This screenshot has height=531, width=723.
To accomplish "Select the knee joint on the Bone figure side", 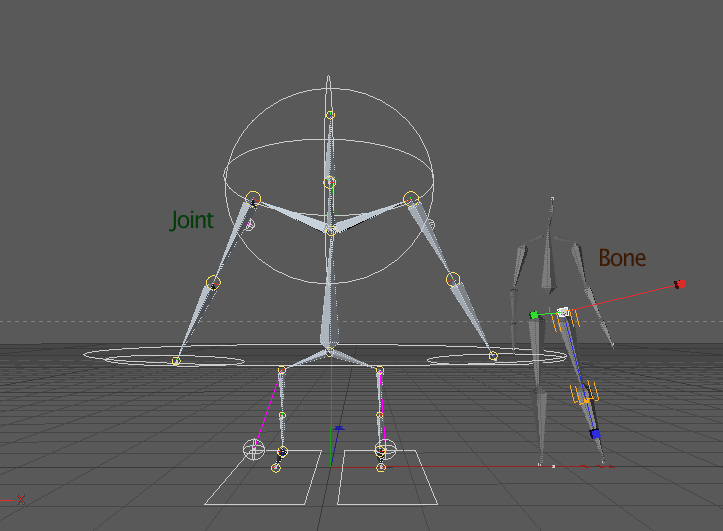I will (379, 416).
